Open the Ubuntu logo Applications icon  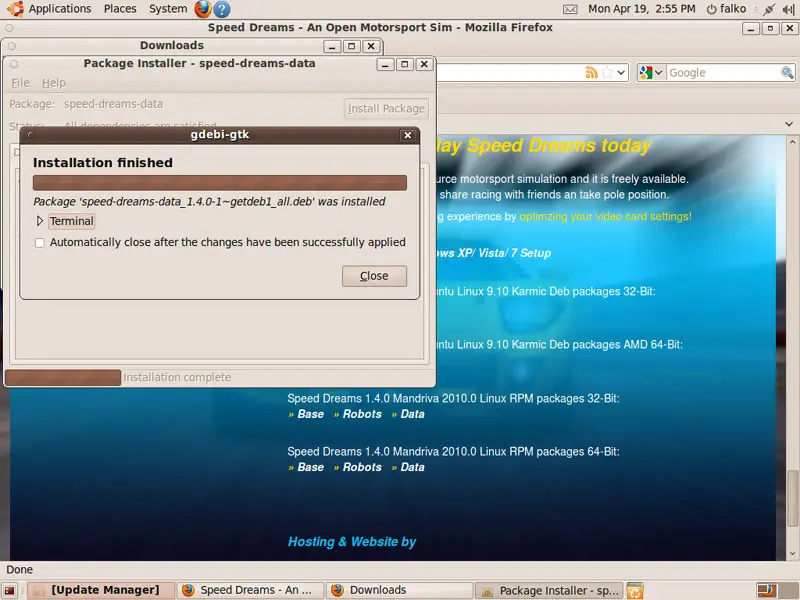click(x=15, y=9)
